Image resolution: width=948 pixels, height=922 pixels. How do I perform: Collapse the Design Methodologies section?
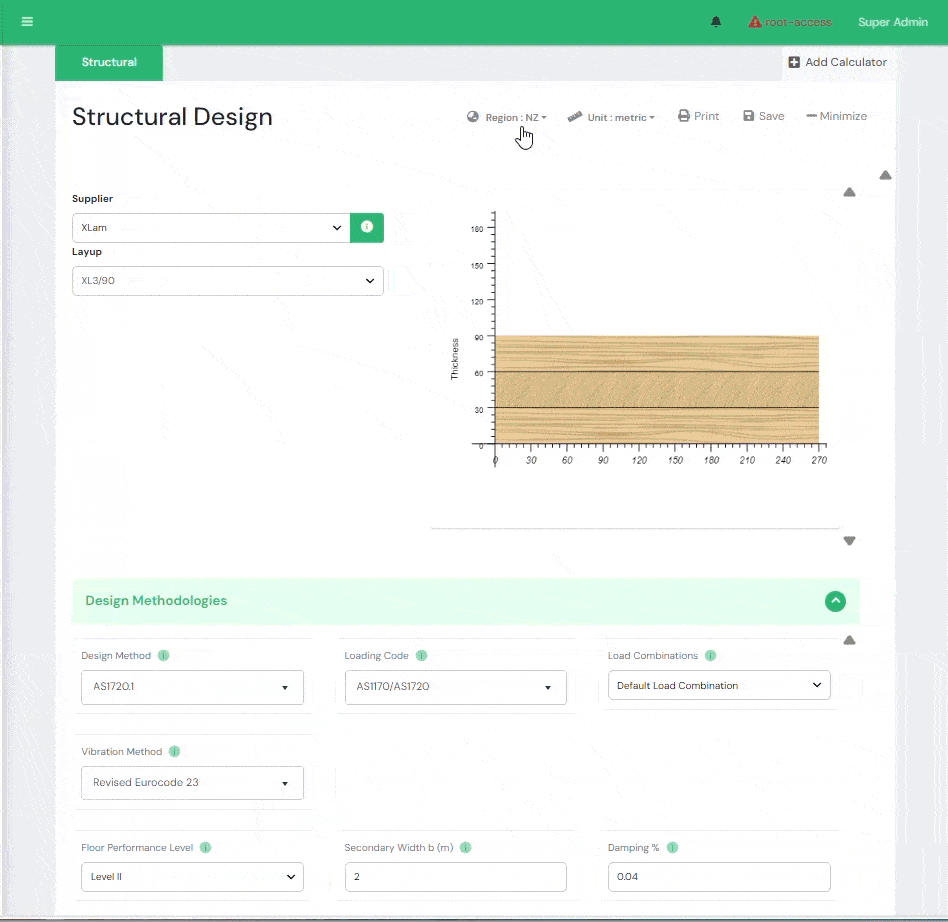(835, 601)
